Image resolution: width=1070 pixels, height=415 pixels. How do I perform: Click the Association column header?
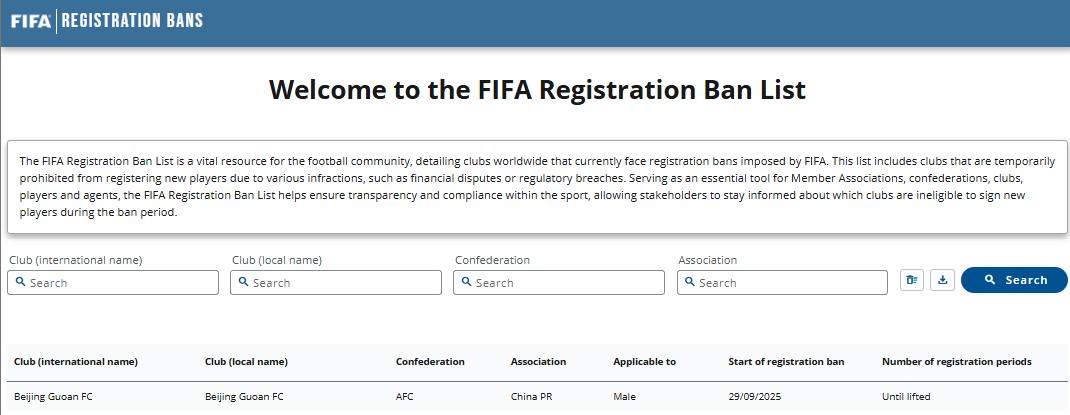[x=538, y=362]
